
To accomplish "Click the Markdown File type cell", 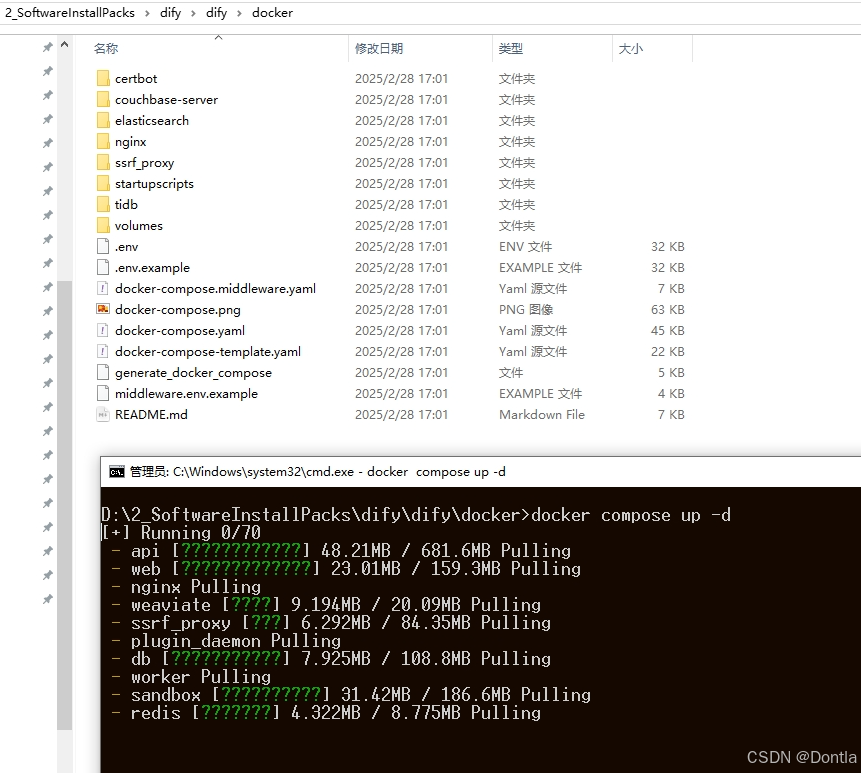I will (x=542, y=414).
